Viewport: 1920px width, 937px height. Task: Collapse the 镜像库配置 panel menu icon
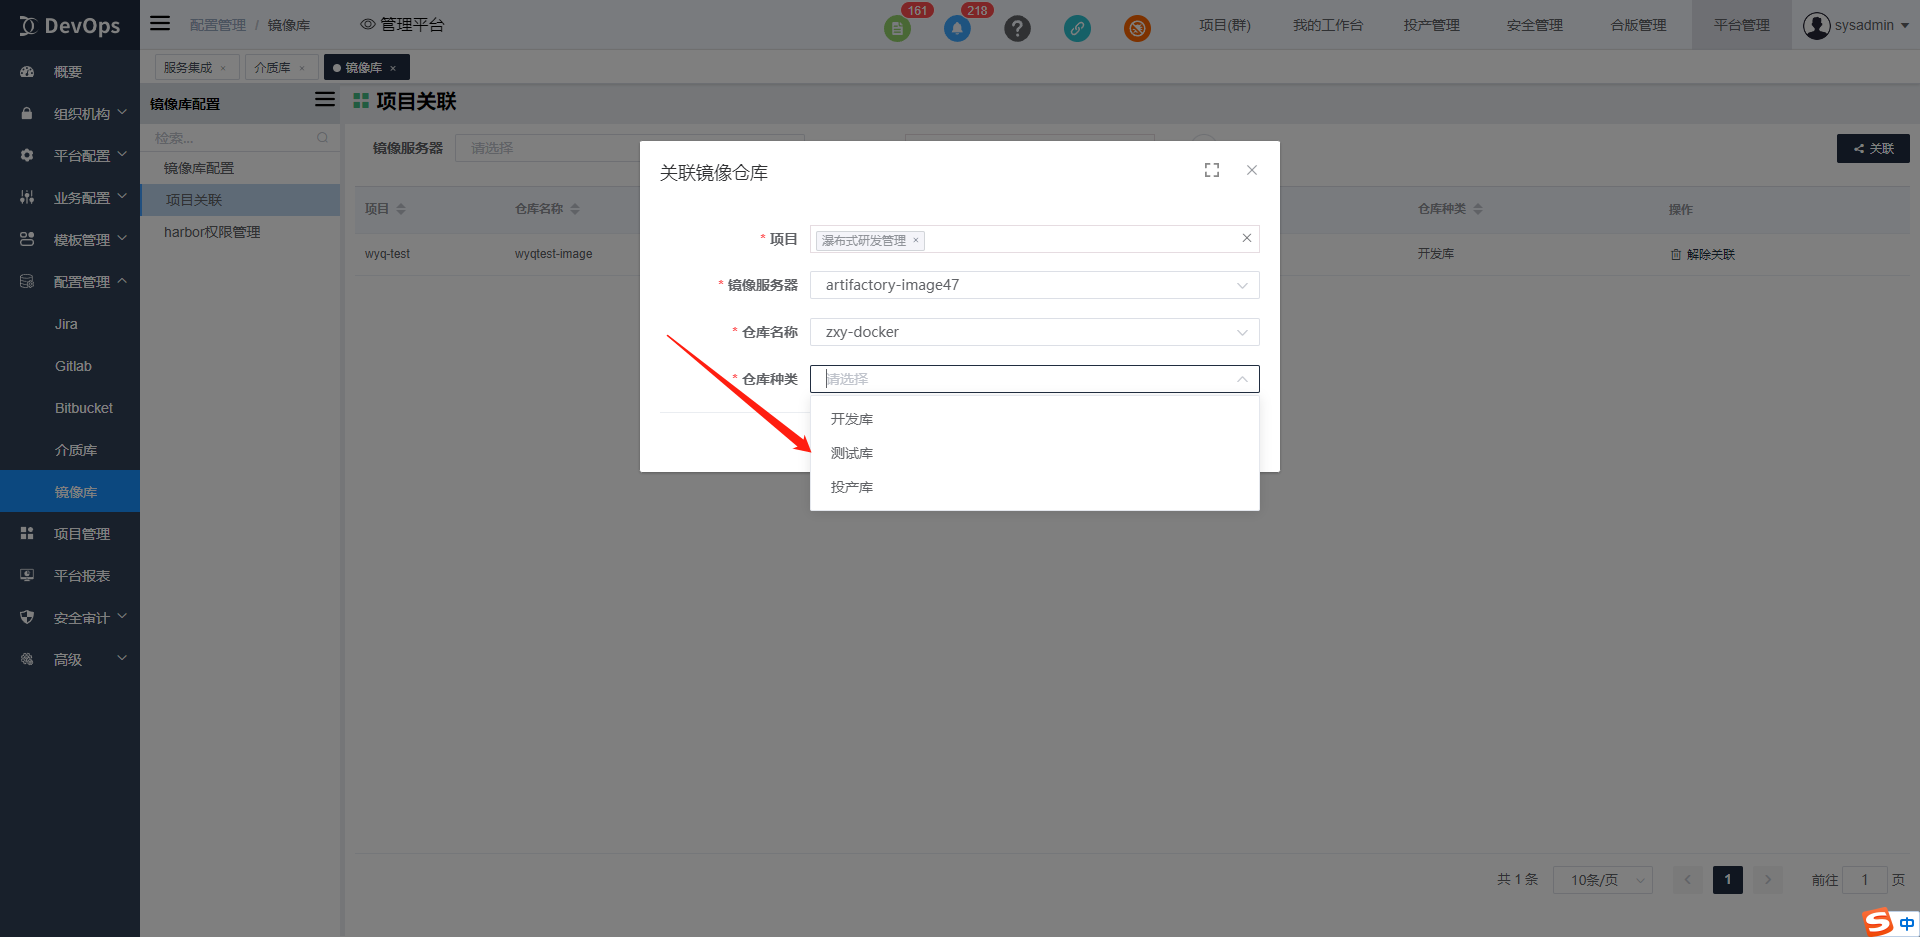[x=325, y=100]
